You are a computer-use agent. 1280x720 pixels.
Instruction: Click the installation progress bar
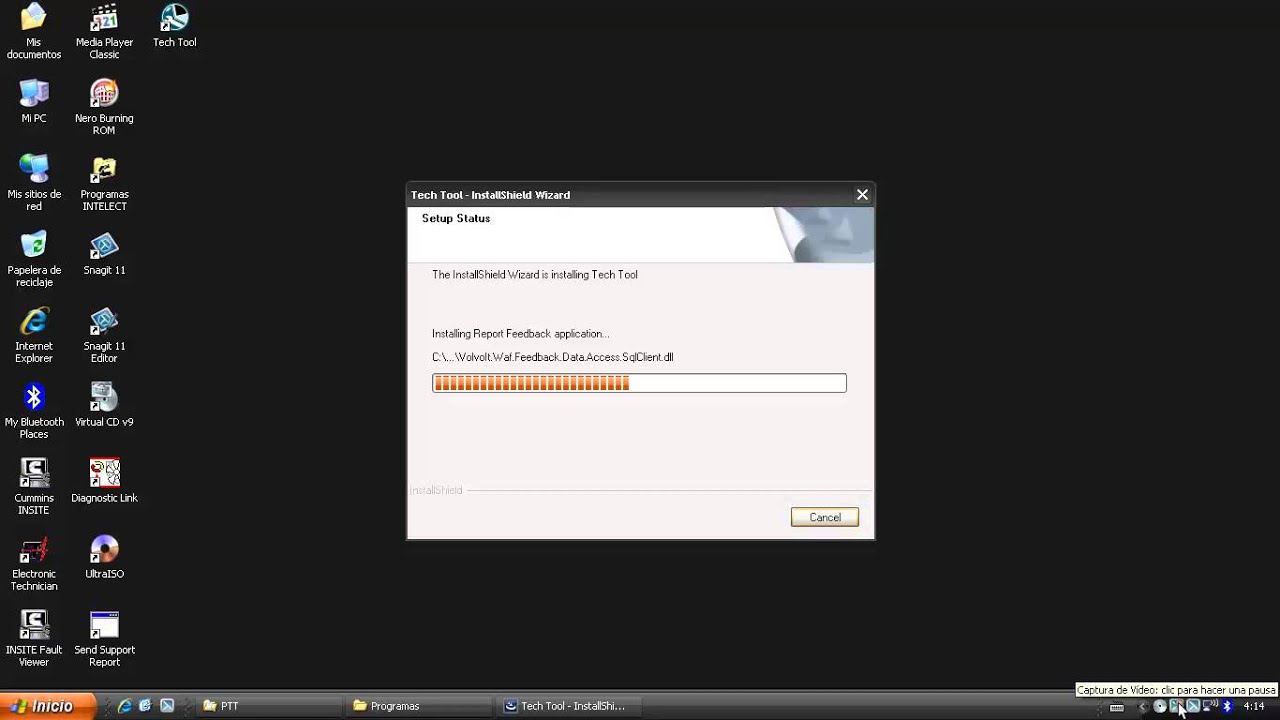(x=639, y=383)
